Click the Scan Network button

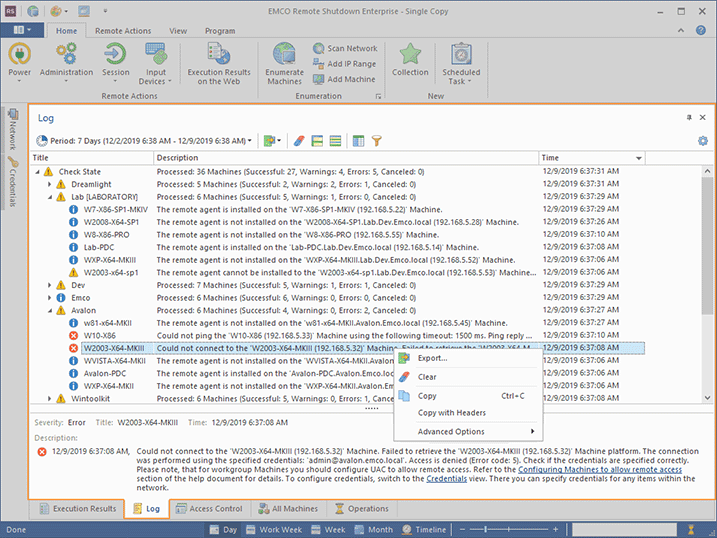pyautogui.click(x=344, y=48)
